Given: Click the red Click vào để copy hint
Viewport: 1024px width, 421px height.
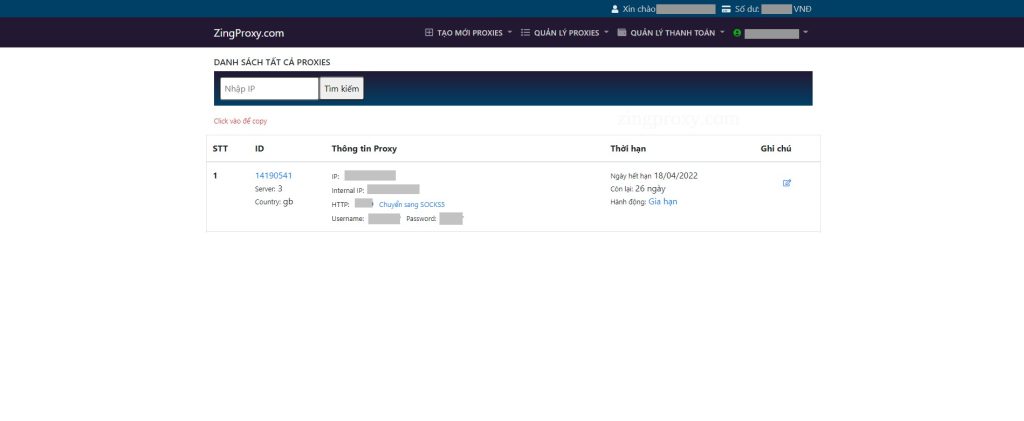Looking at the screenshot, I should click(240, 121).
